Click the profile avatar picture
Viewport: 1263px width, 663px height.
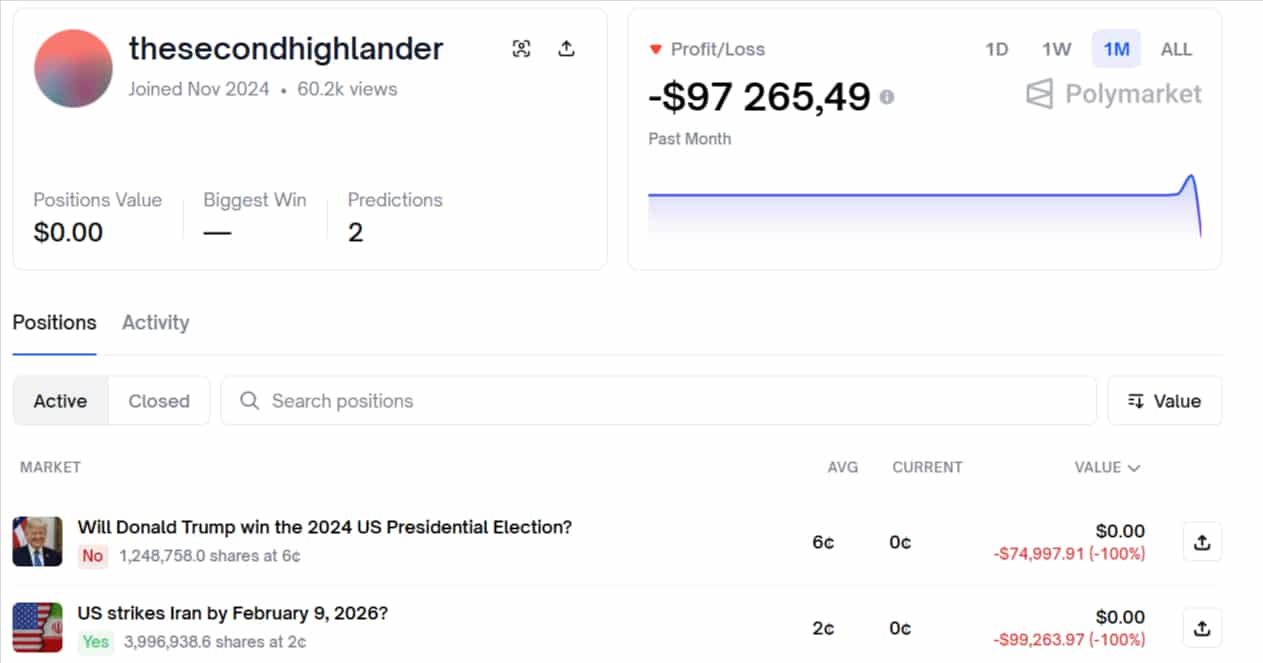click(73, 68)
